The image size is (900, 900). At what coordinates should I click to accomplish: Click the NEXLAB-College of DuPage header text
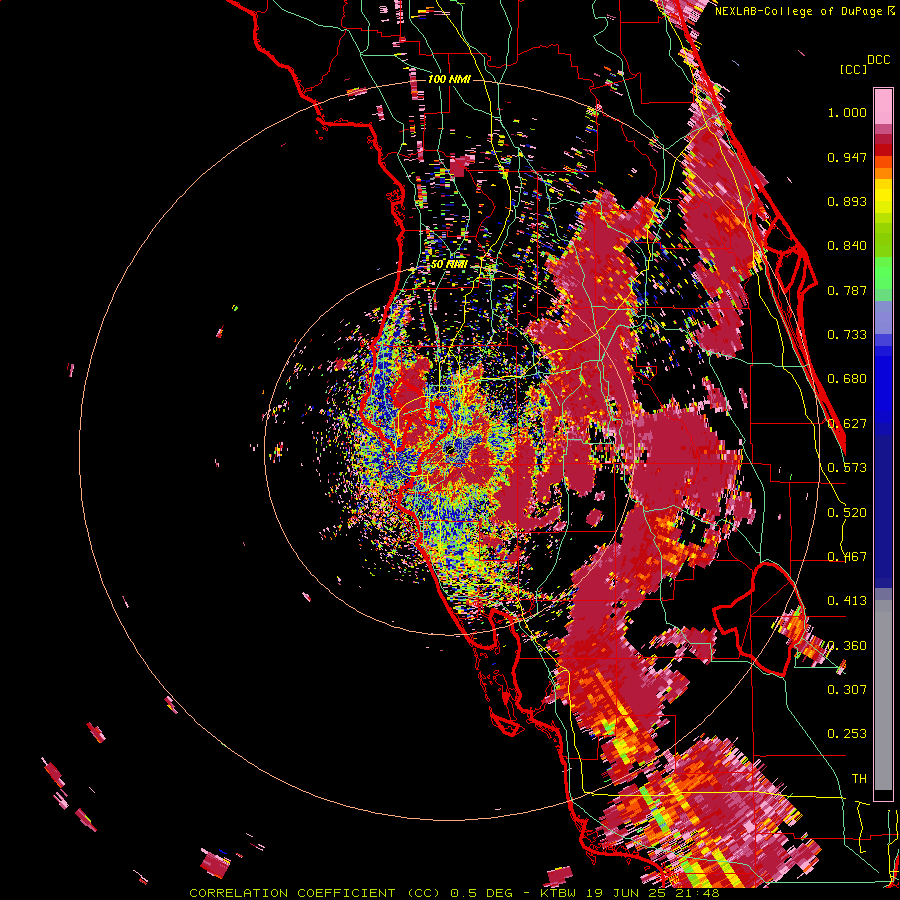tap(800, 11)
